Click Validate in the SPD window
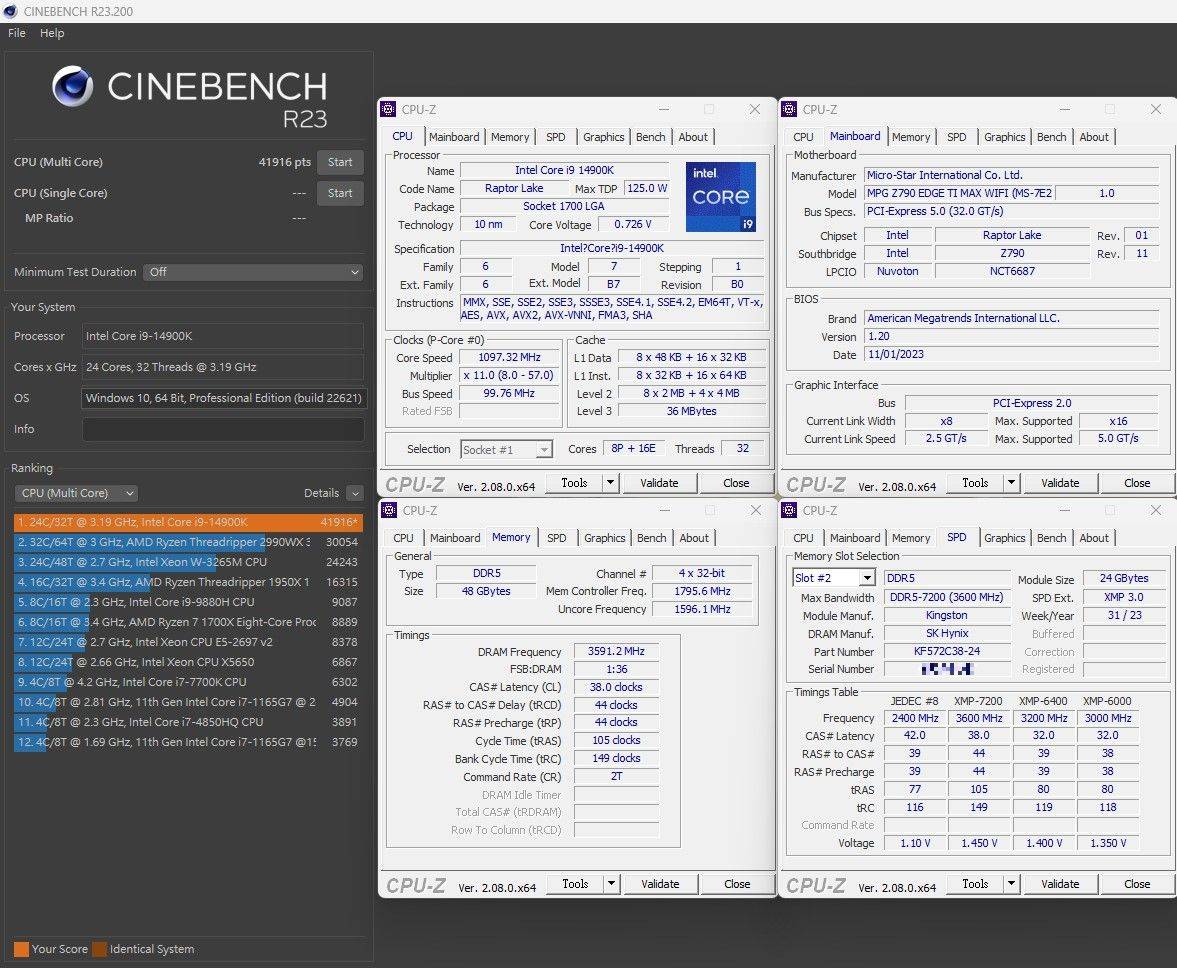The image size is (1177, 968). 1060,884
